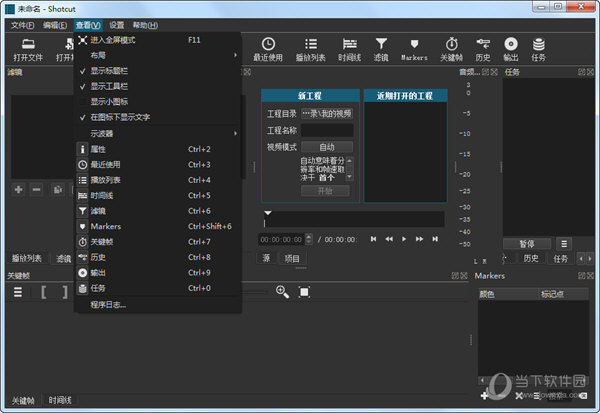Open Markers from the main toolbar
This screenshot has height=413, width=600.
(x=414, y=49)
